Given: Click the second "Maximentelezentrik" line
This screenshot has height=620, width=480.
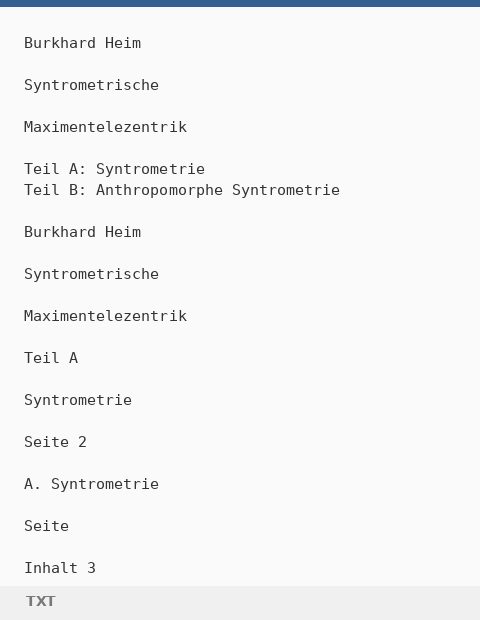Looking at the screenshot, I should 105,316.
